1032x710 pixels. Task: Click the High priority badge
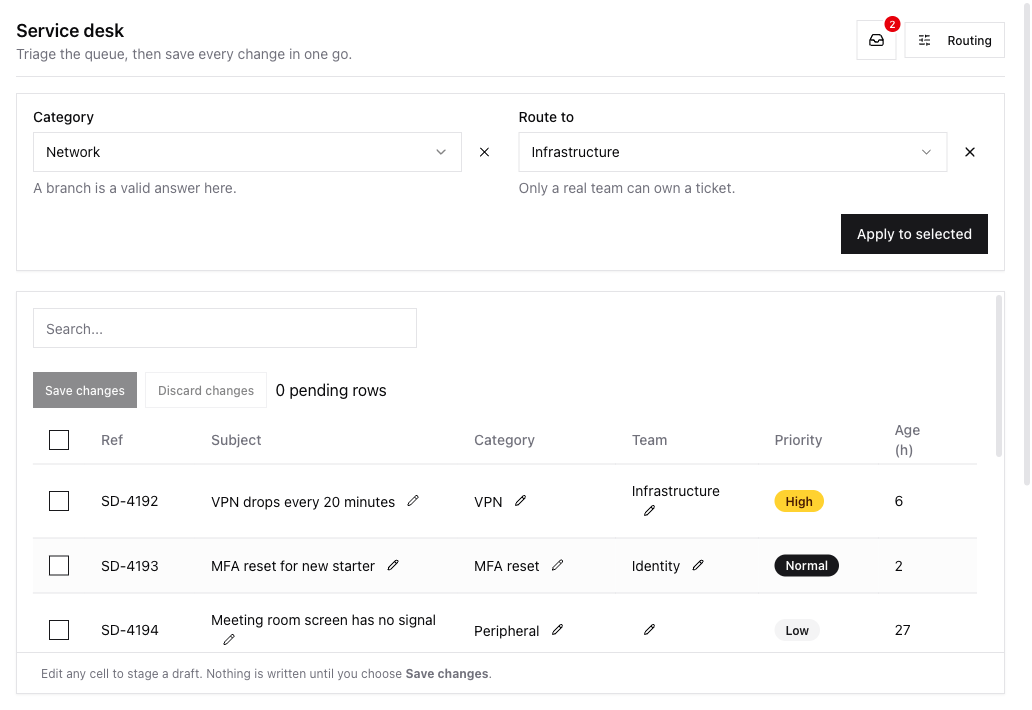[798, 501]
